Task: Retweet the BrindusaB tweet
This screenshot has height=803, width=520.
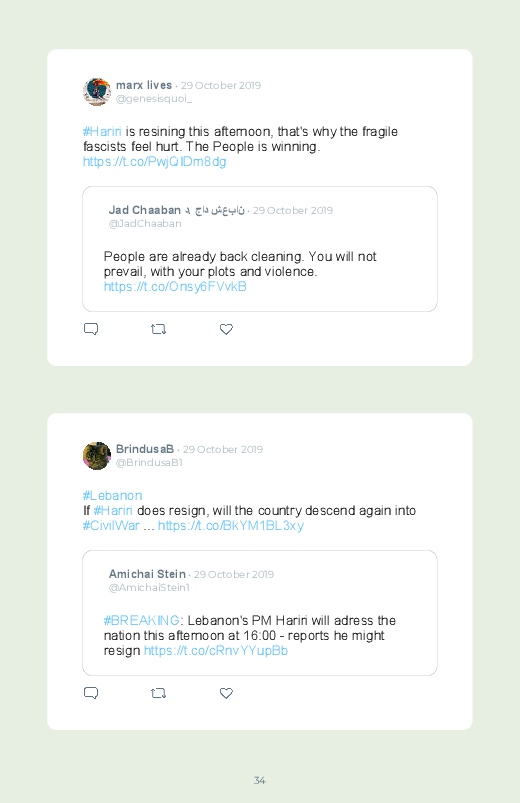Action: [158, 693]
